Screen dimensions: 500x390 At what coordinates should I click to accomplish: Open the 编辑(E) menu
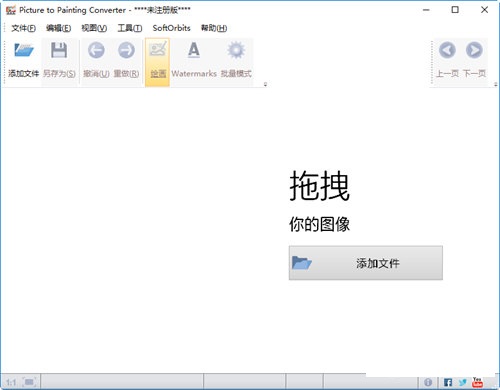59,28
